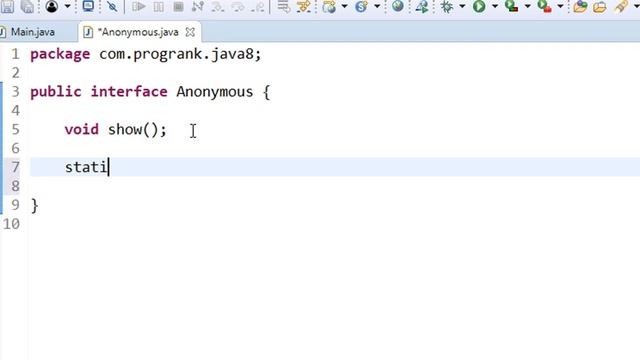Click line number 5 in the gutter

click(16, 129)
